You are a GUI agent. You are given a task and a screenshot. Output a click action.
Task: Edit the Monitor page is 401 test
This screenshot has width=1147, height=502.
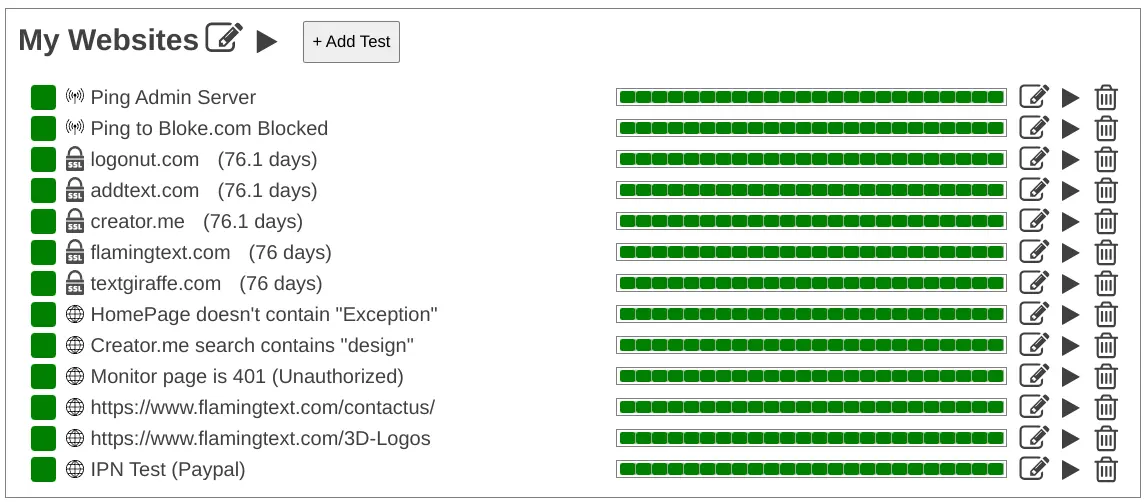(1034, 376)
